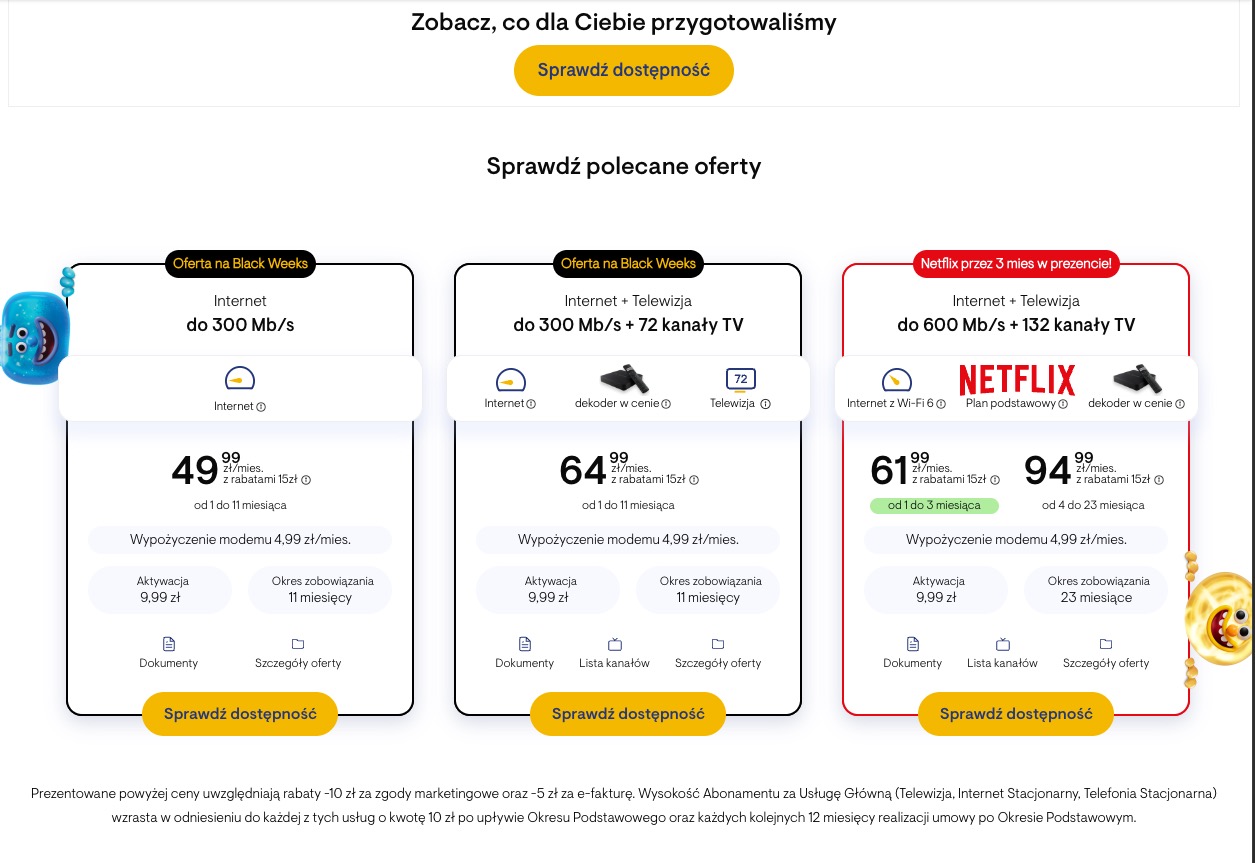This screenshot has width=1255, height=863.
Task: Click info icon beside Internet z Wi-Fi 6
Action: [x=941, y=404]
